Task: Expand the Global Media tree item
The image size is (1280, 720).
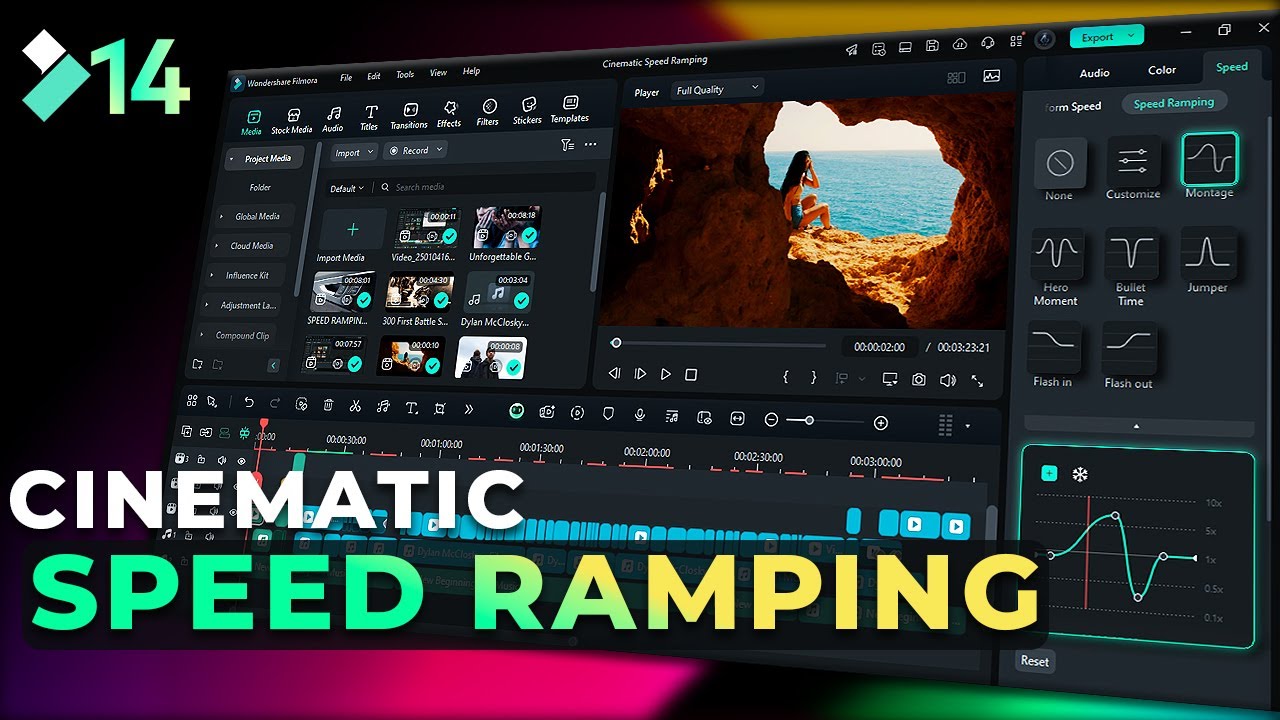Action: (x=222, y=216)
